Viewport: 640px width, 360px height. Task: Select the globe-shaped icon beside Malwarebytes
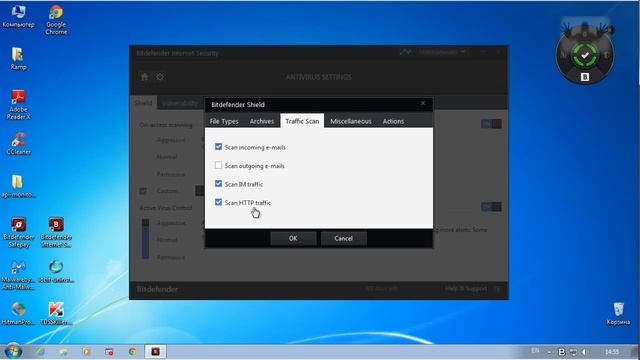click(x=56, y=271)
